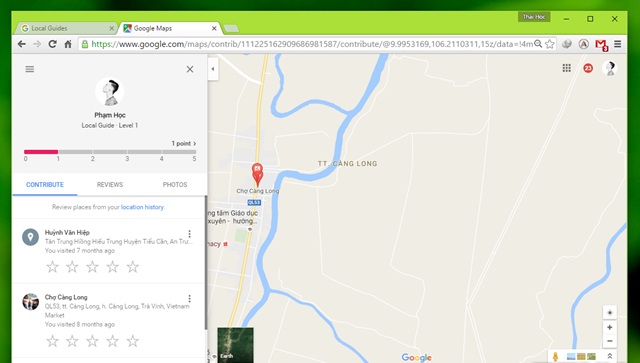Open the 1 point details
Screen dimensions: 640x363
tap(184, 143)
